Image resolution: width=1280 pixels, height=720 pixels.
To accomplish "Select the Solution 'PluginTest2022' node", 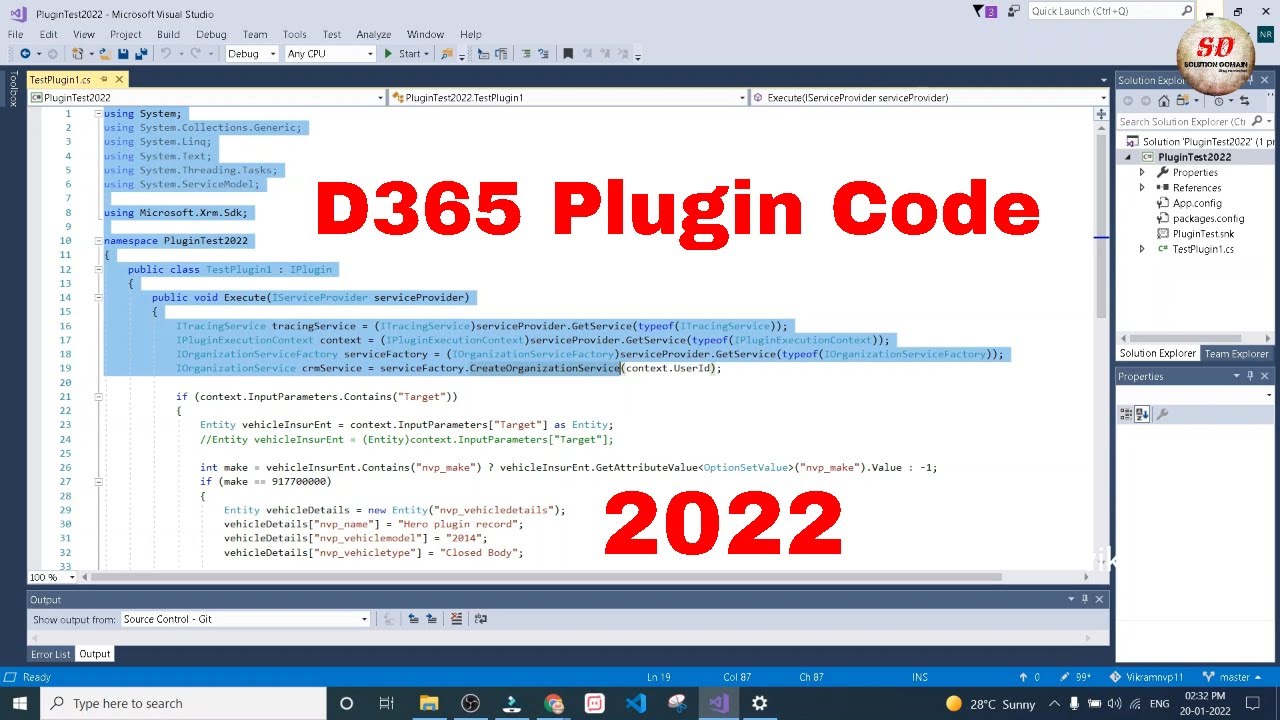I will pos(1198,142).
